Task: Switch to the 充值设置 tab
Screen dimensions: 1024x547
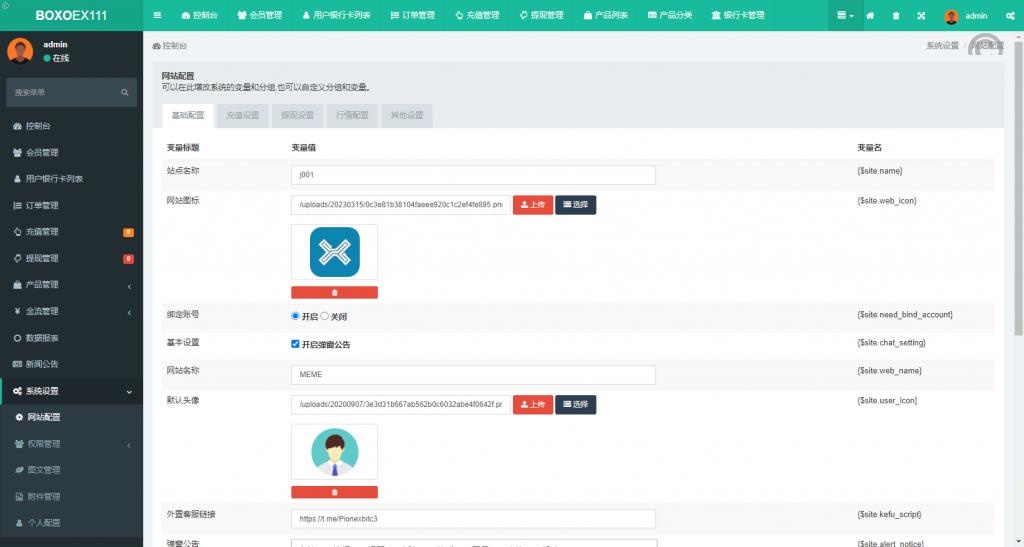Action: click(242, 116)
